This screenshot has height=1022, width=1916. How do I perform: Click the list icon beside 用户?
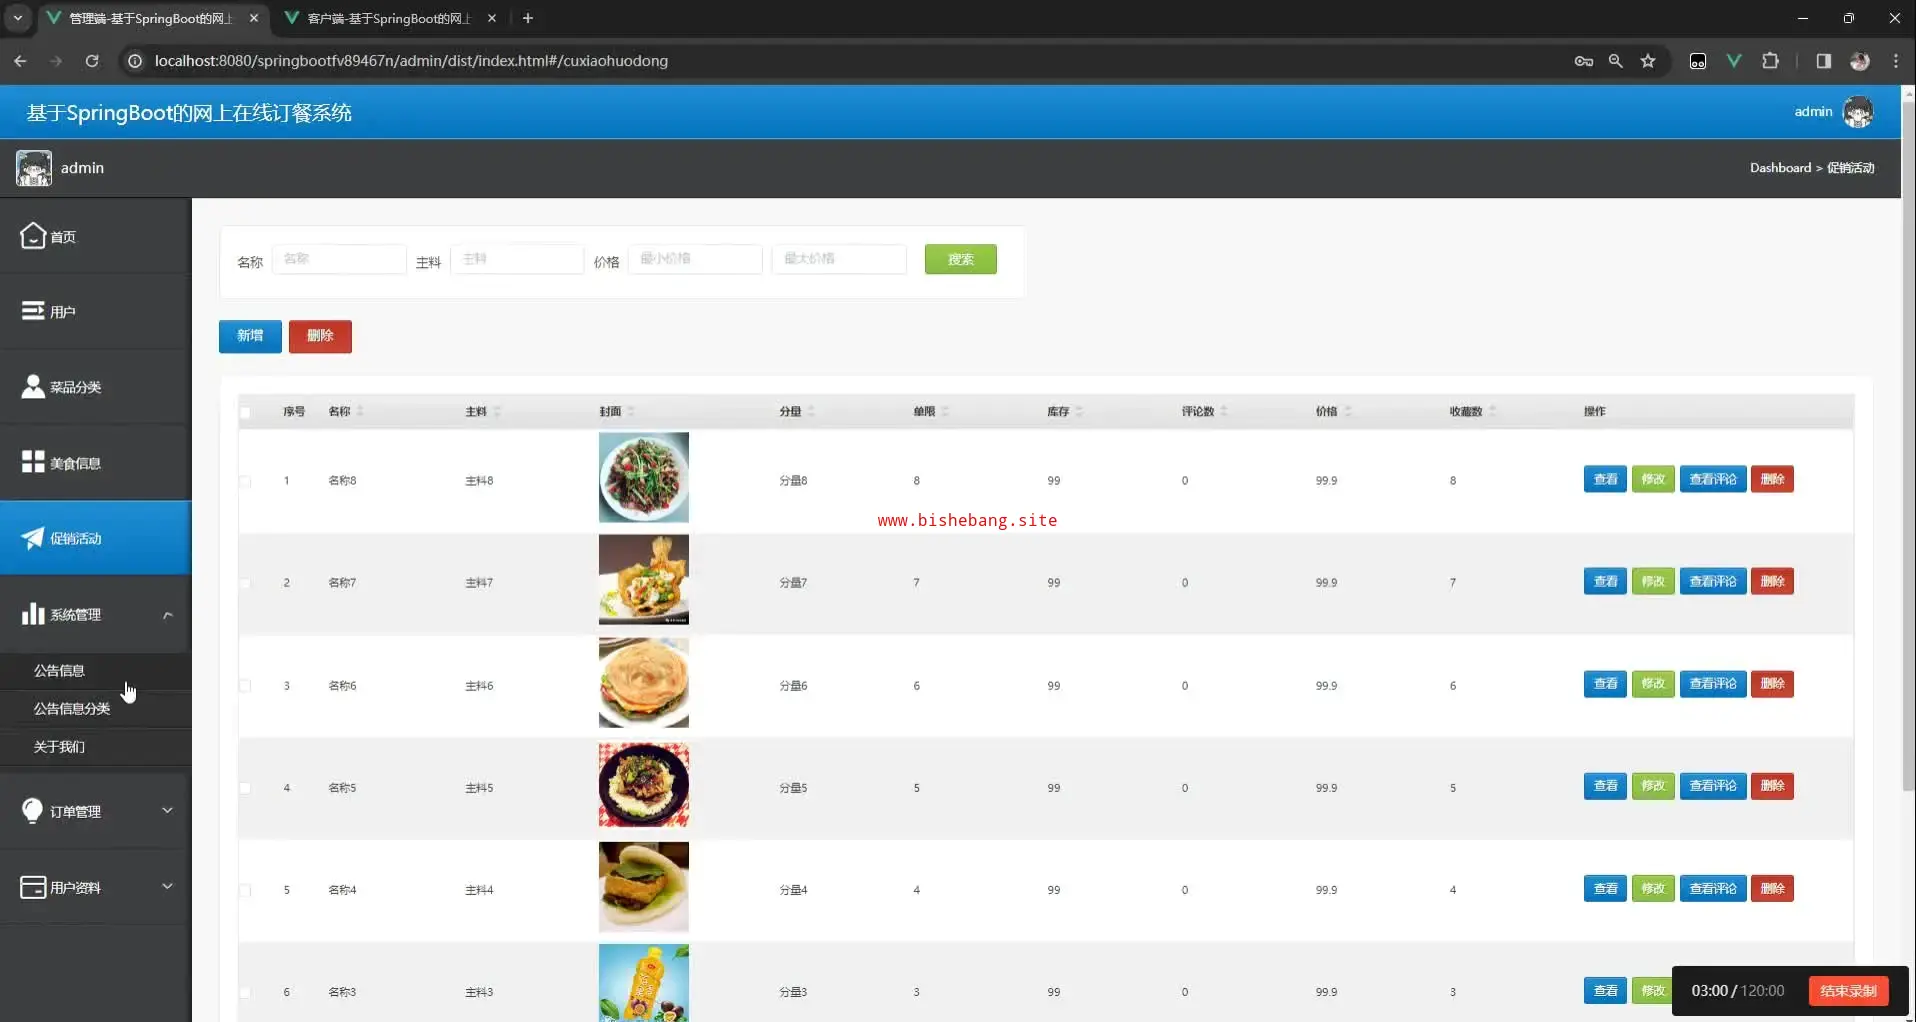(x=33, y=311)
